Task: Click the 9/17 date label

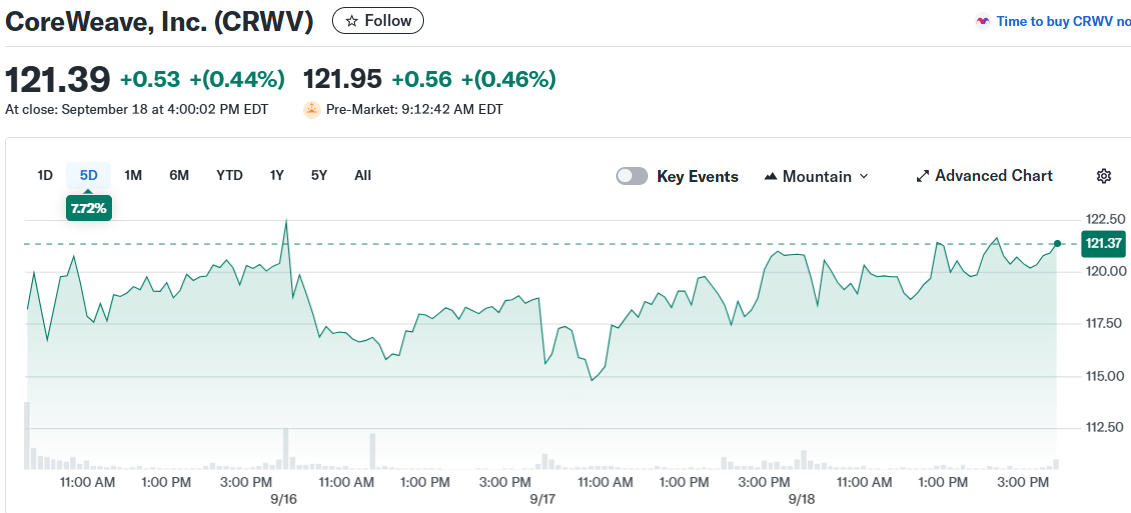Action: pos(542,499)
